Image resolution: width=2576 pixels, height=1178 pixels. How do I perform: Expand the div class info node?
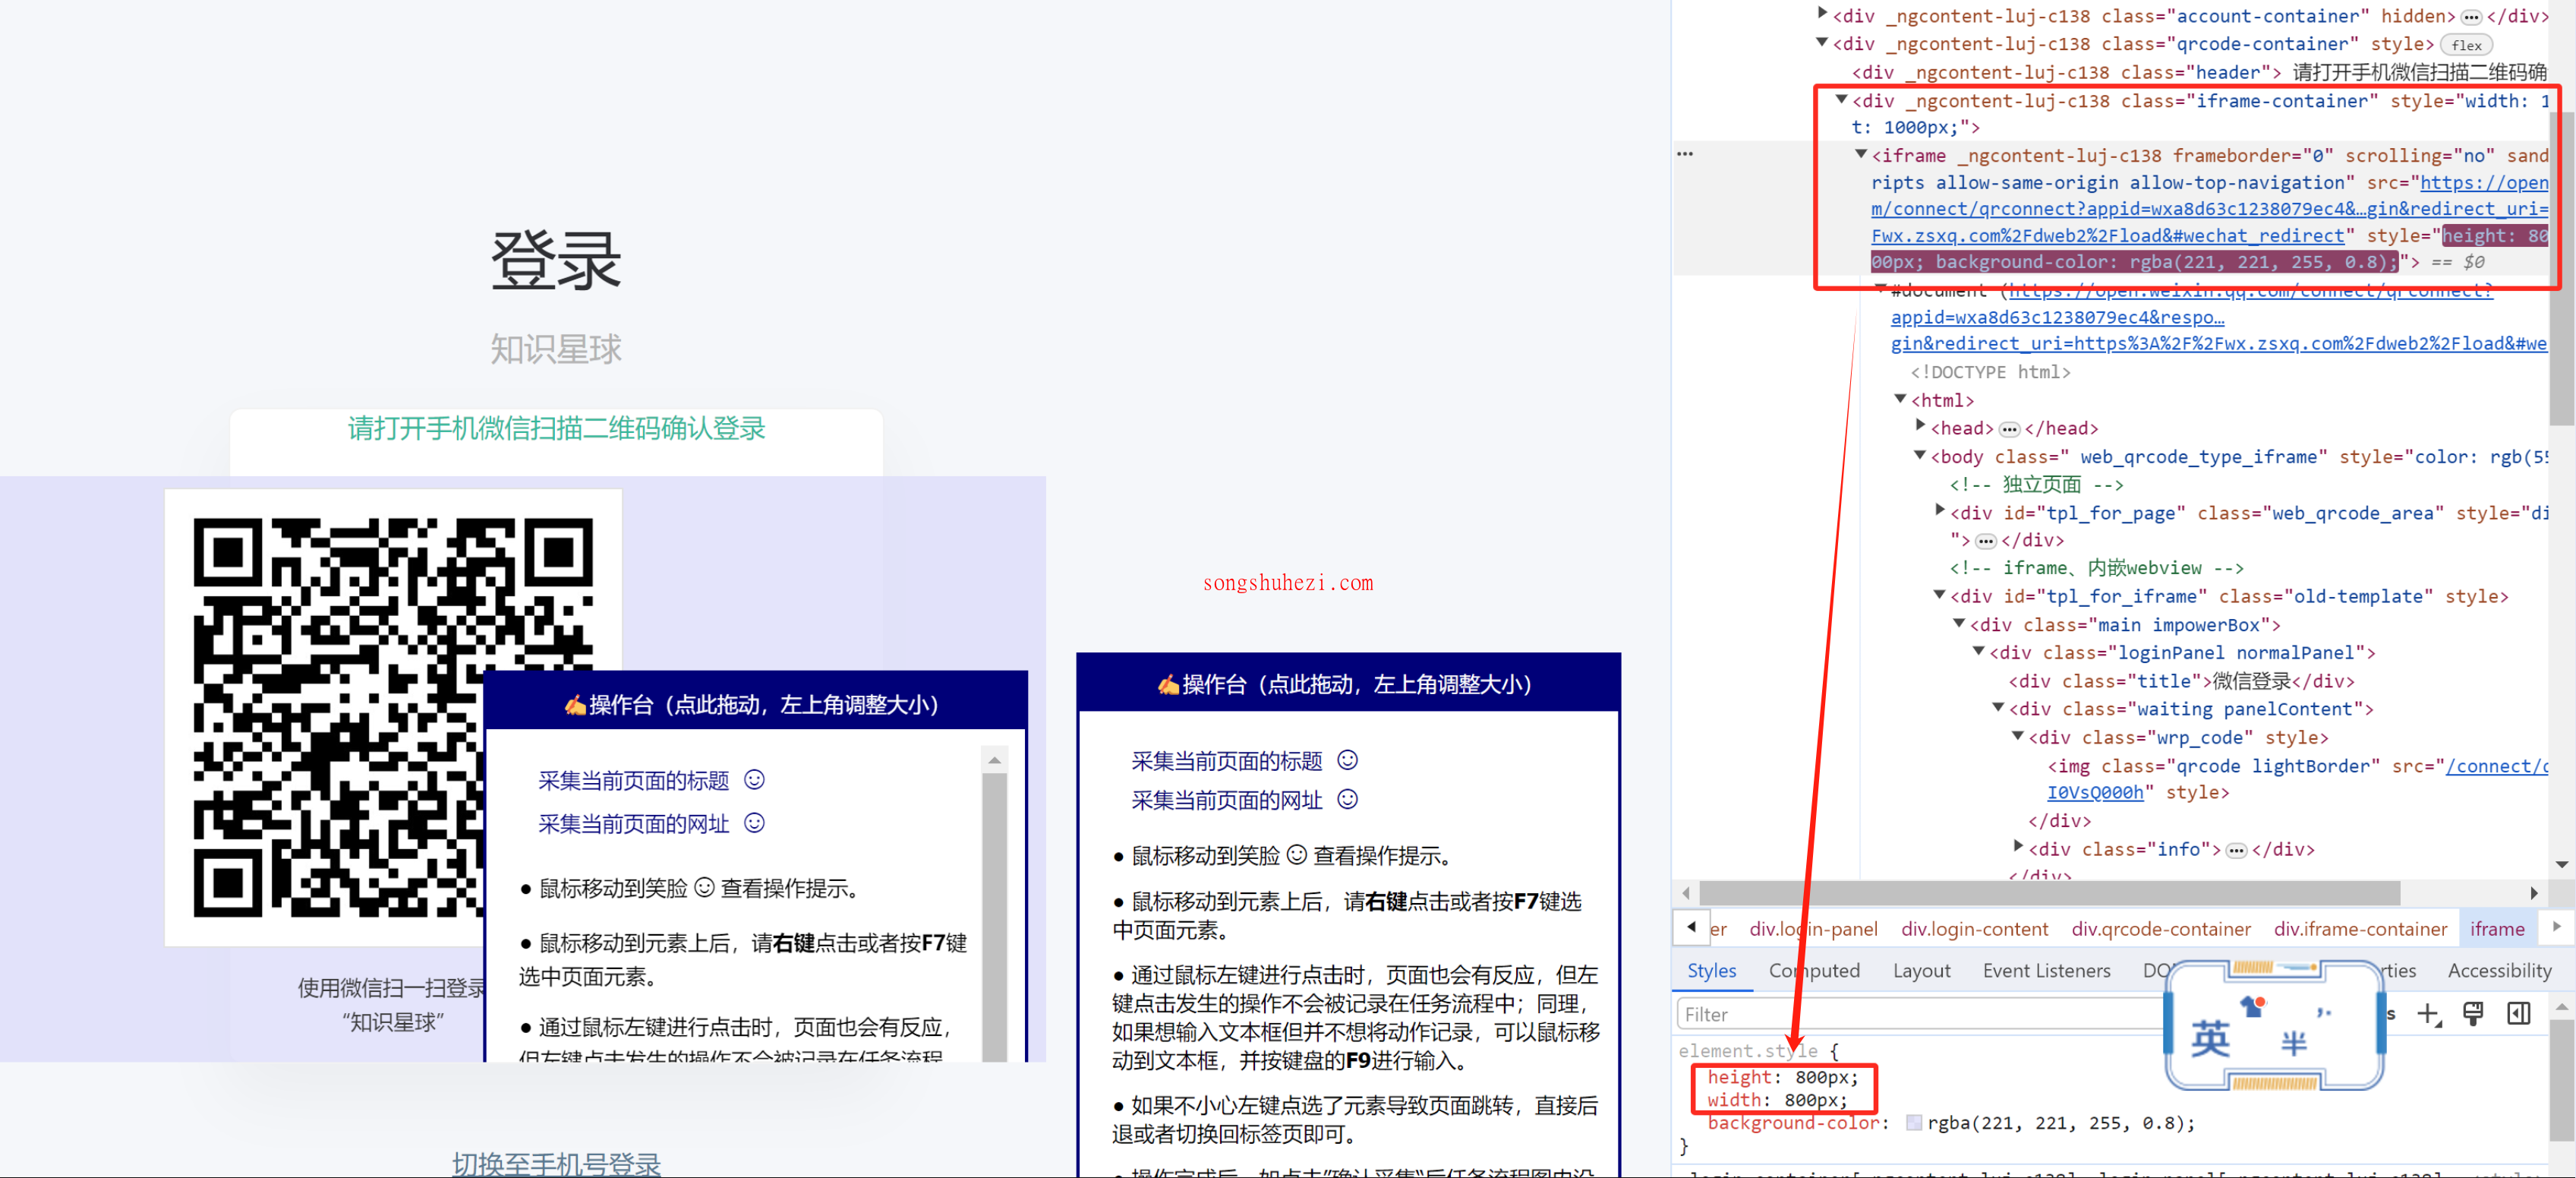click(2018, 847)
